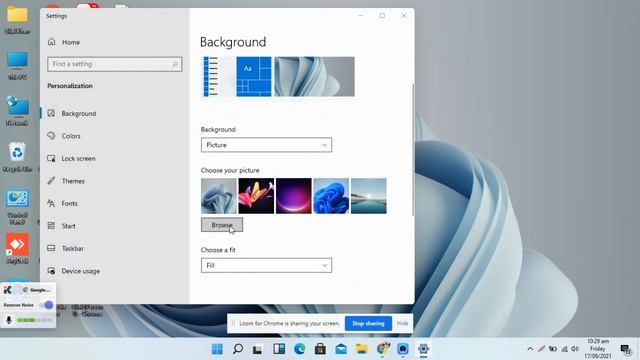Select the Background icon in sidebar
Viewport: 640px width, 360px height.
coord(51,113)
